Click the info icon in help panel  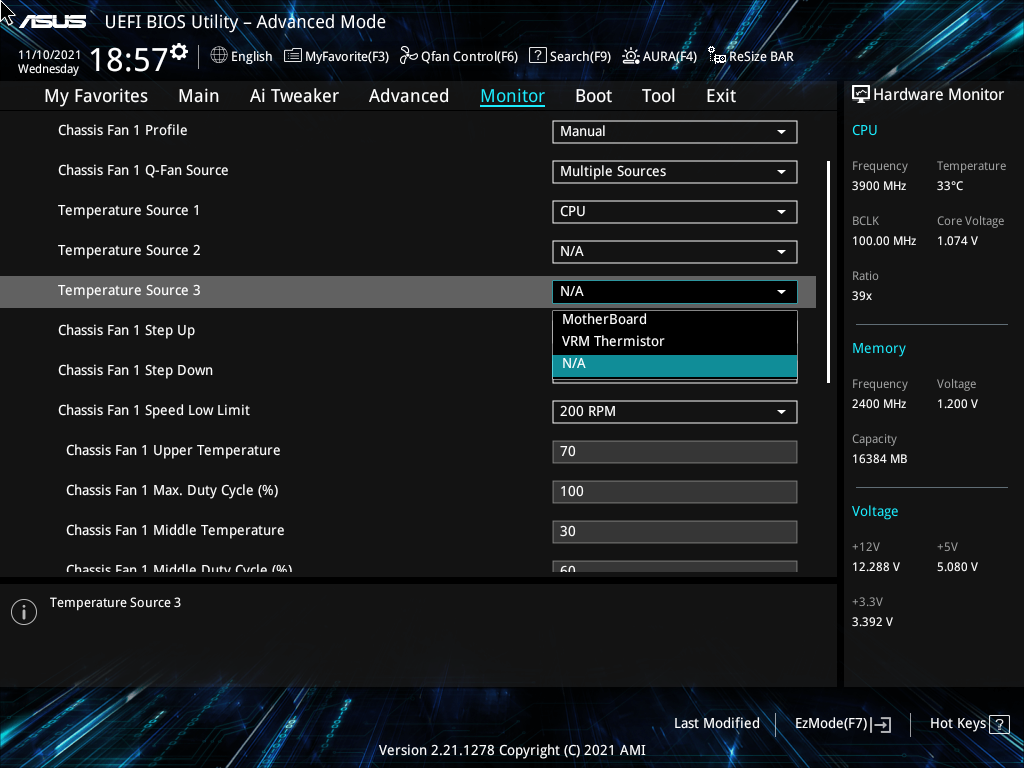click(x=24, y=612)
